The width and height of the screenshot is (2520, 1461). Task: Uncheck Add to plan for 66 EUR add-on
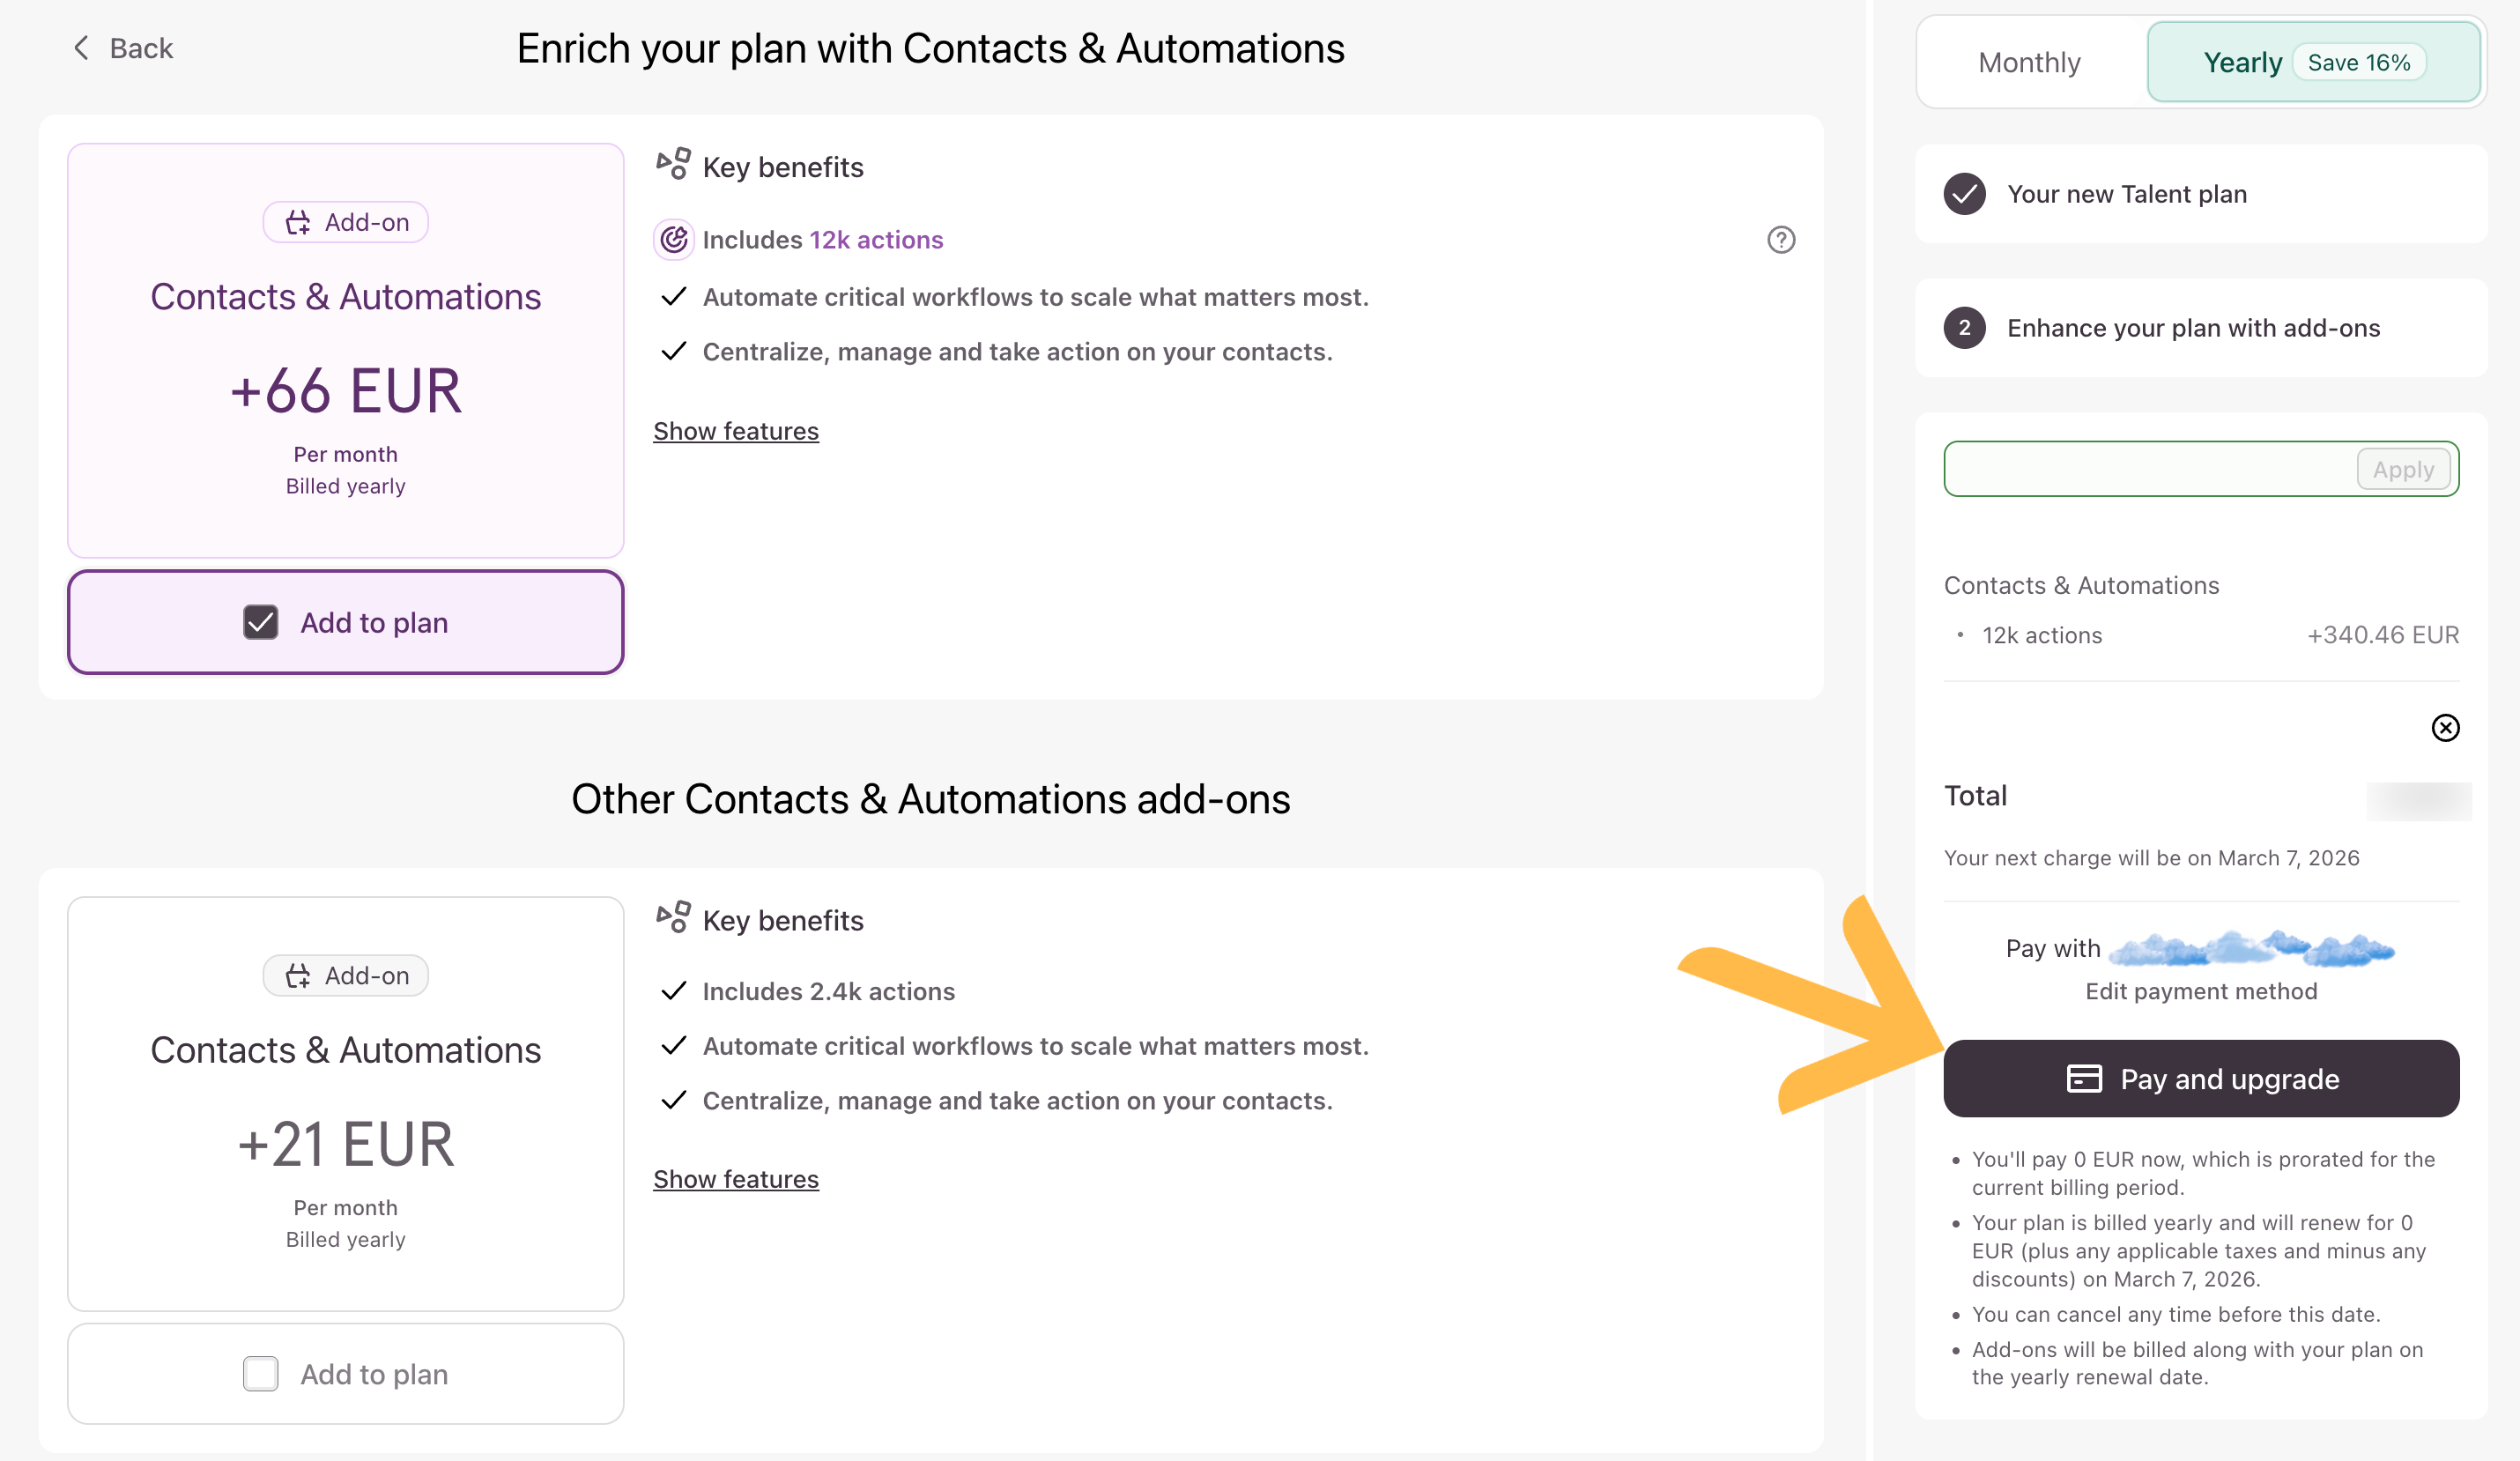[x=261, y=622]
